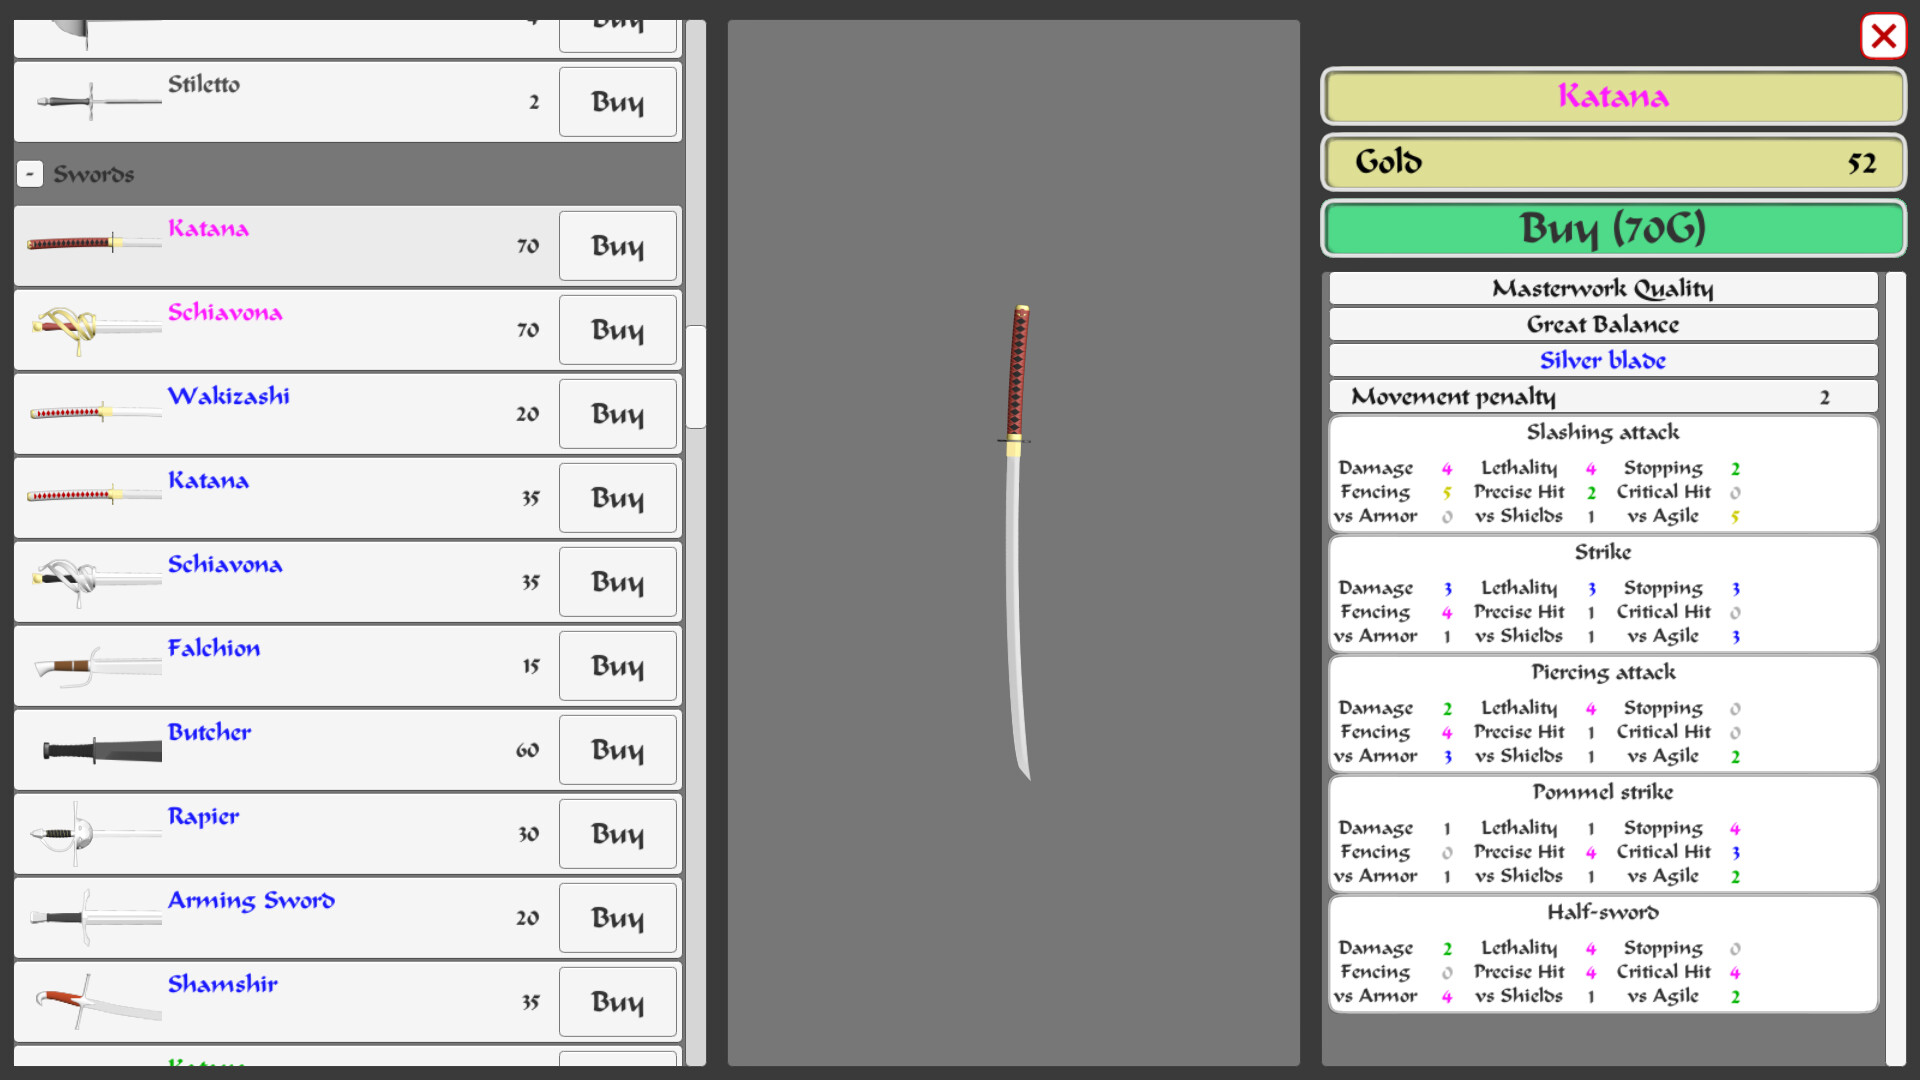Image resolution: width=1920 pixels, height=1080 pixels.
Task: Close the shop window
Action: pyautogui.click(x=1883, y=37)
